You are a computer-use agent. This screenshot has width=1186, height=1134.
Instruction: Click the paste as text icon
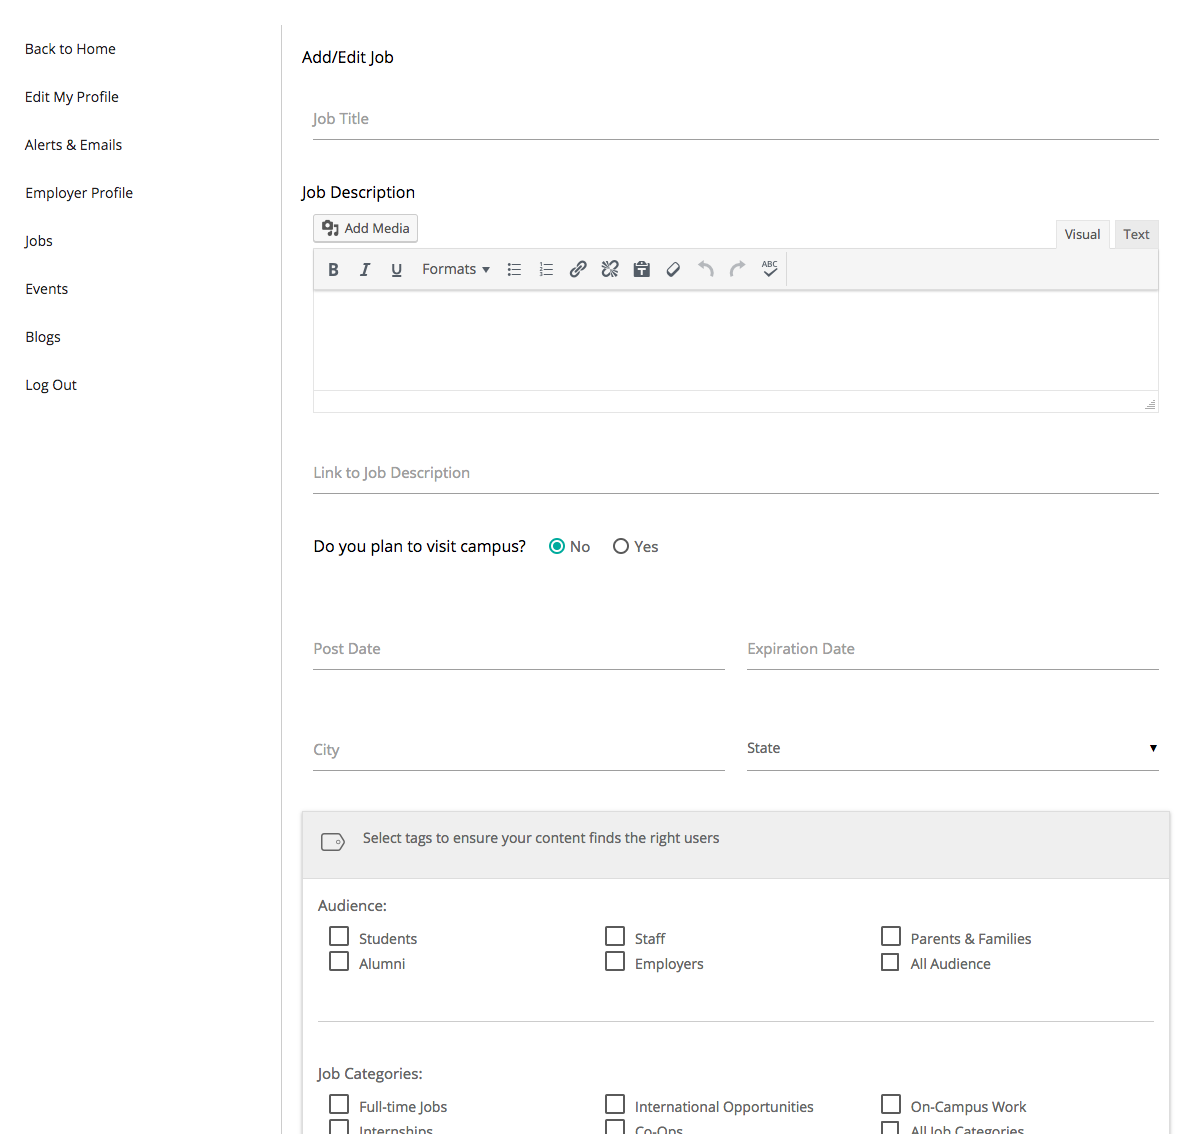[642, 269]
